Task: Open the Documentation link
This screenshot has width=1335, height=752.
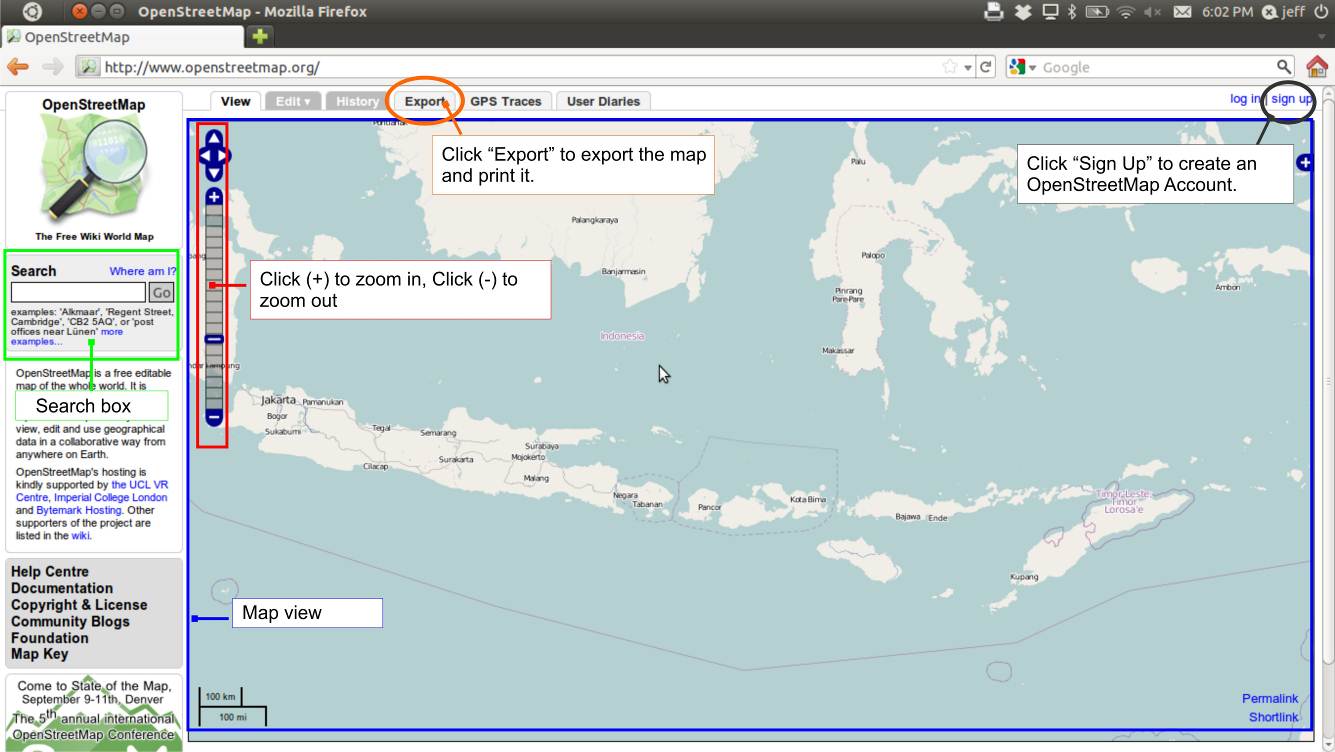Action: [x=62, y=588]
